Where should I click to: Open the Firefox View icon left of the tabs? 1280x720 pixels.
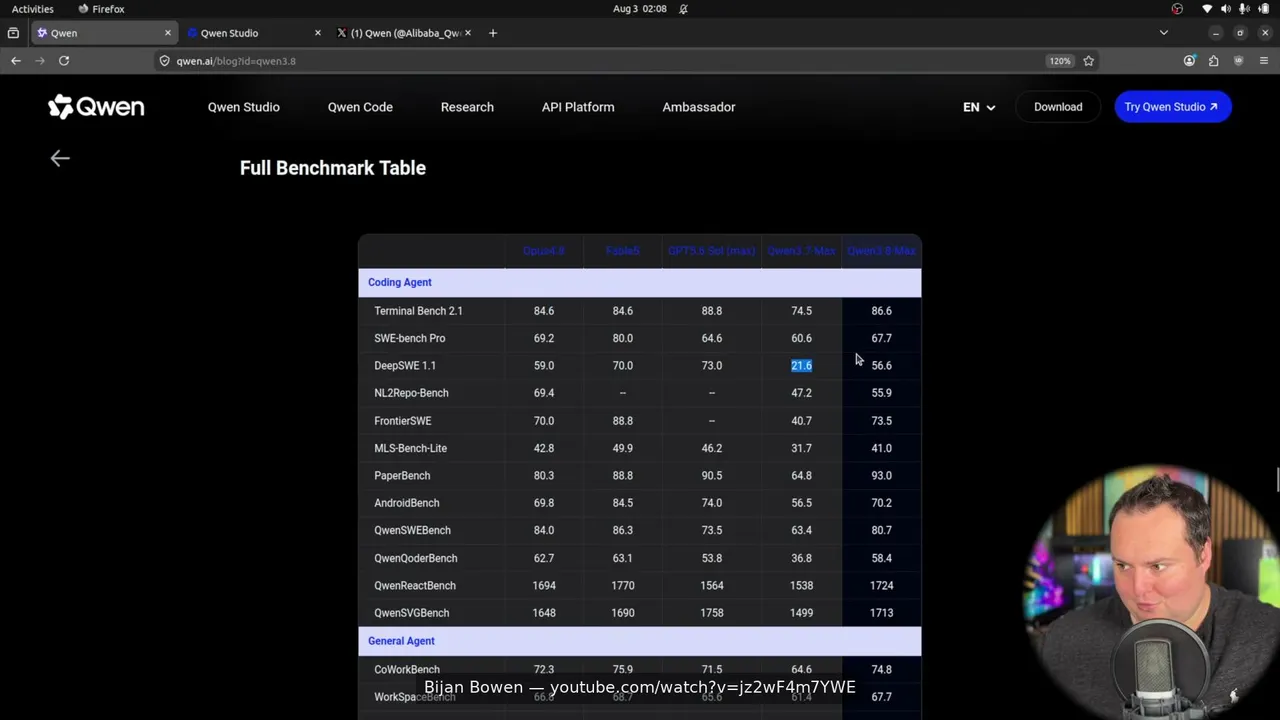(13, 33)
